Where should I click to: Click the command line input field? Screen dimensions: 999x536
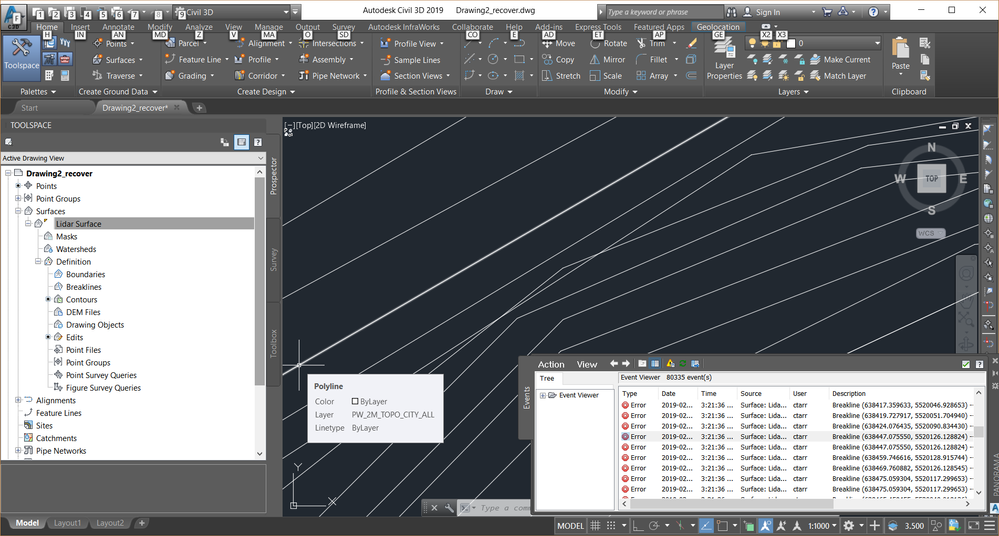click(503, 508)
